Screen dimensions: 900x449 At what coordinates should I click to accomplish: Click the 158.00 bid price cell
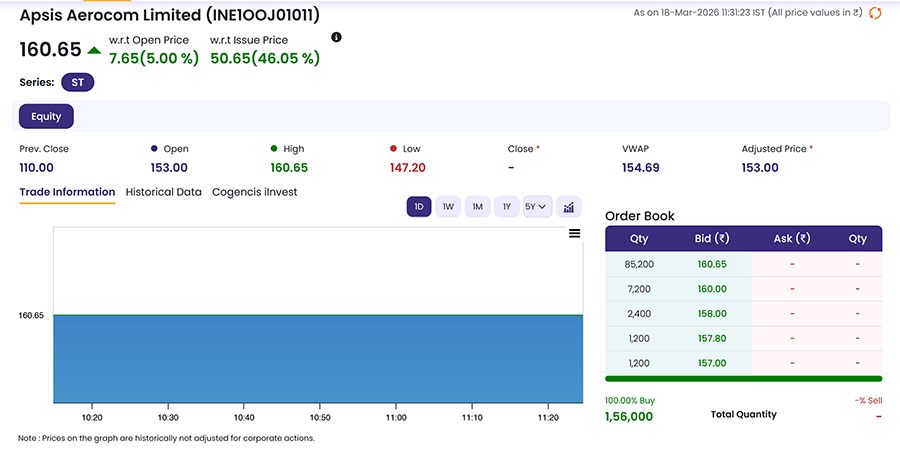tap(712, 314)
